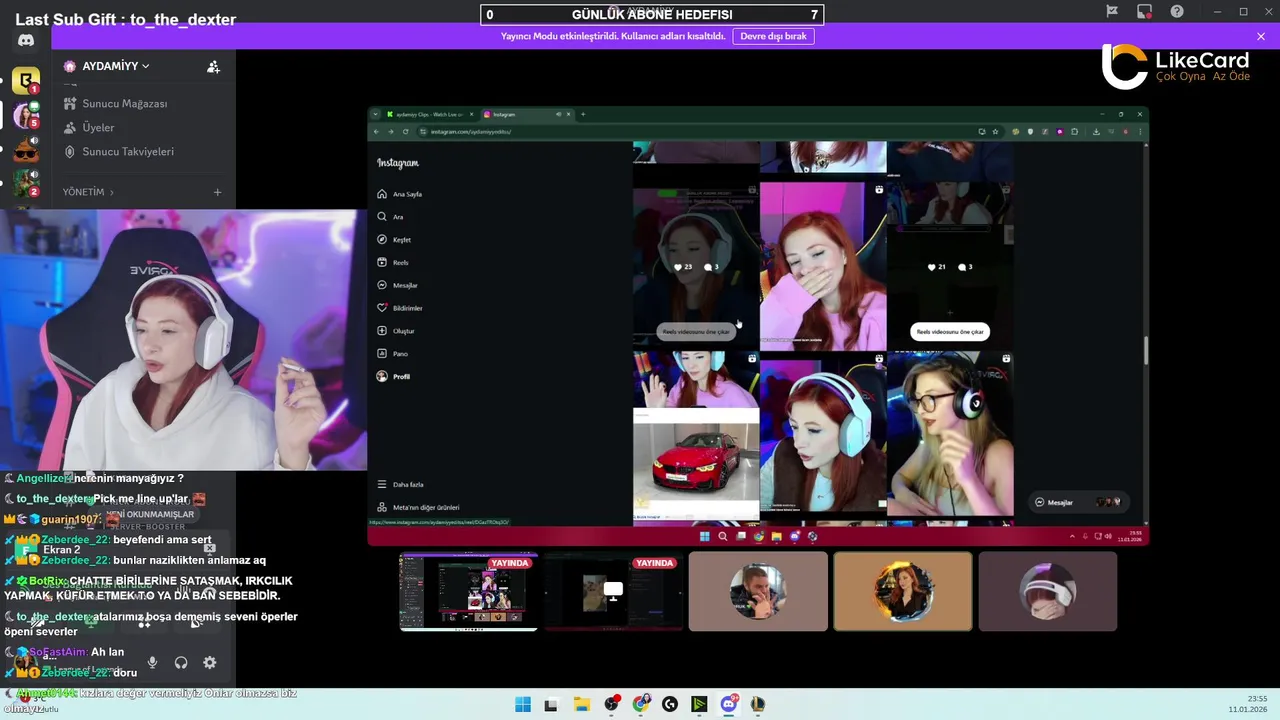Open Discord help question mark icon

(x=1177, y=12)
